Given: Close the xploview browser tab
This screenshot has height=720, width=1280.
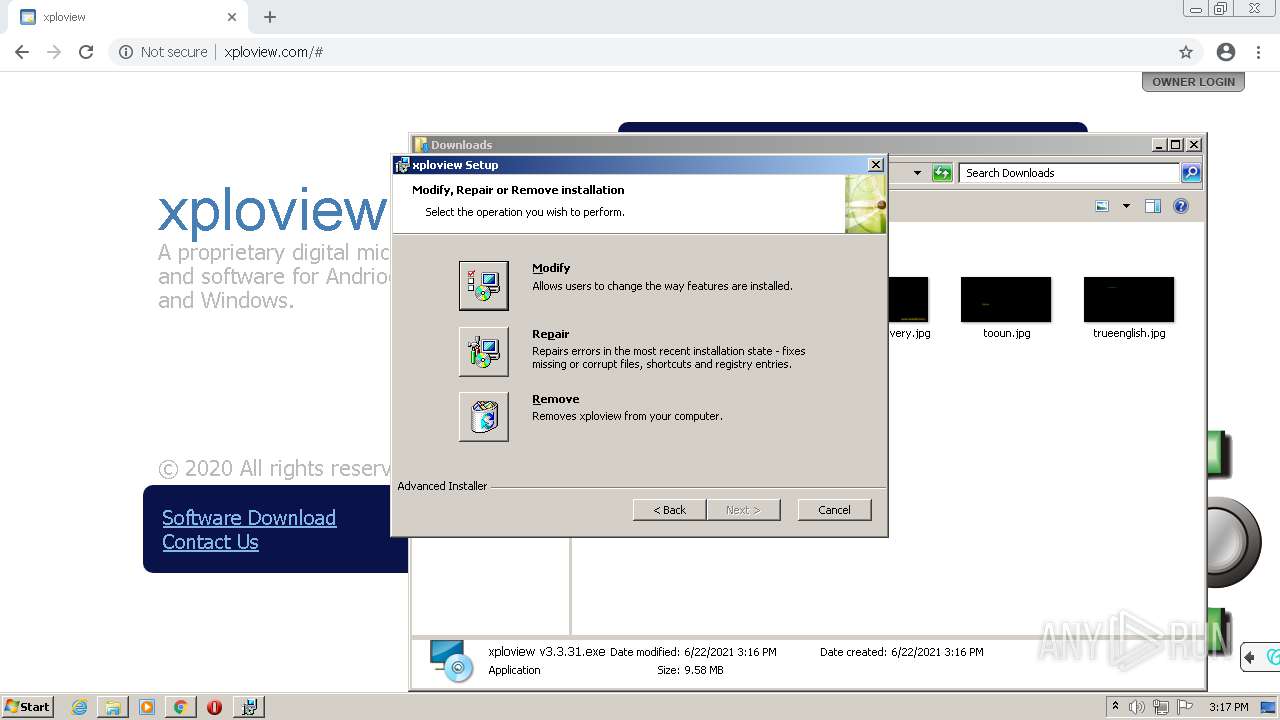Looking at the screenshot, I should click(232, 17).
